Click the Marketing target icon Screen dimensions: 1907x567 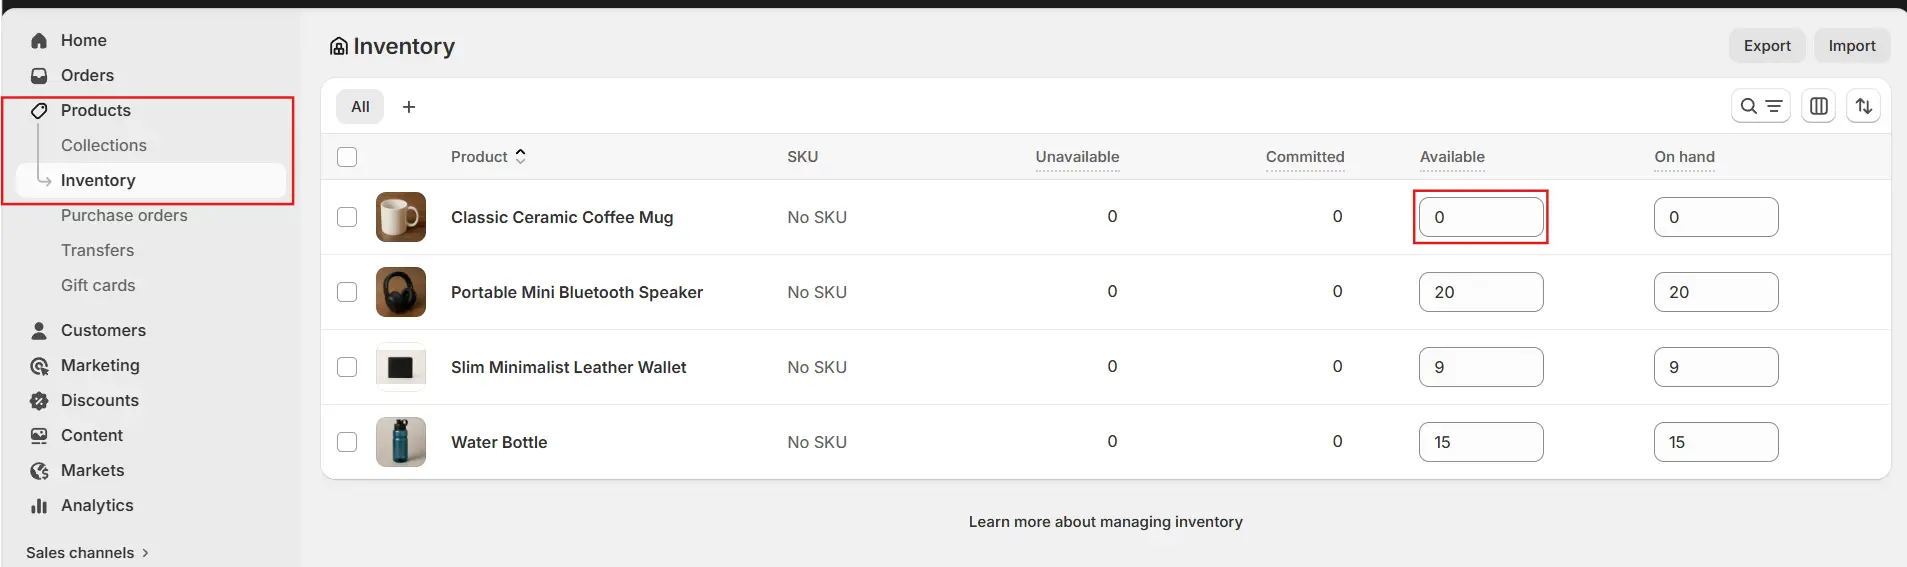[39, 366]
